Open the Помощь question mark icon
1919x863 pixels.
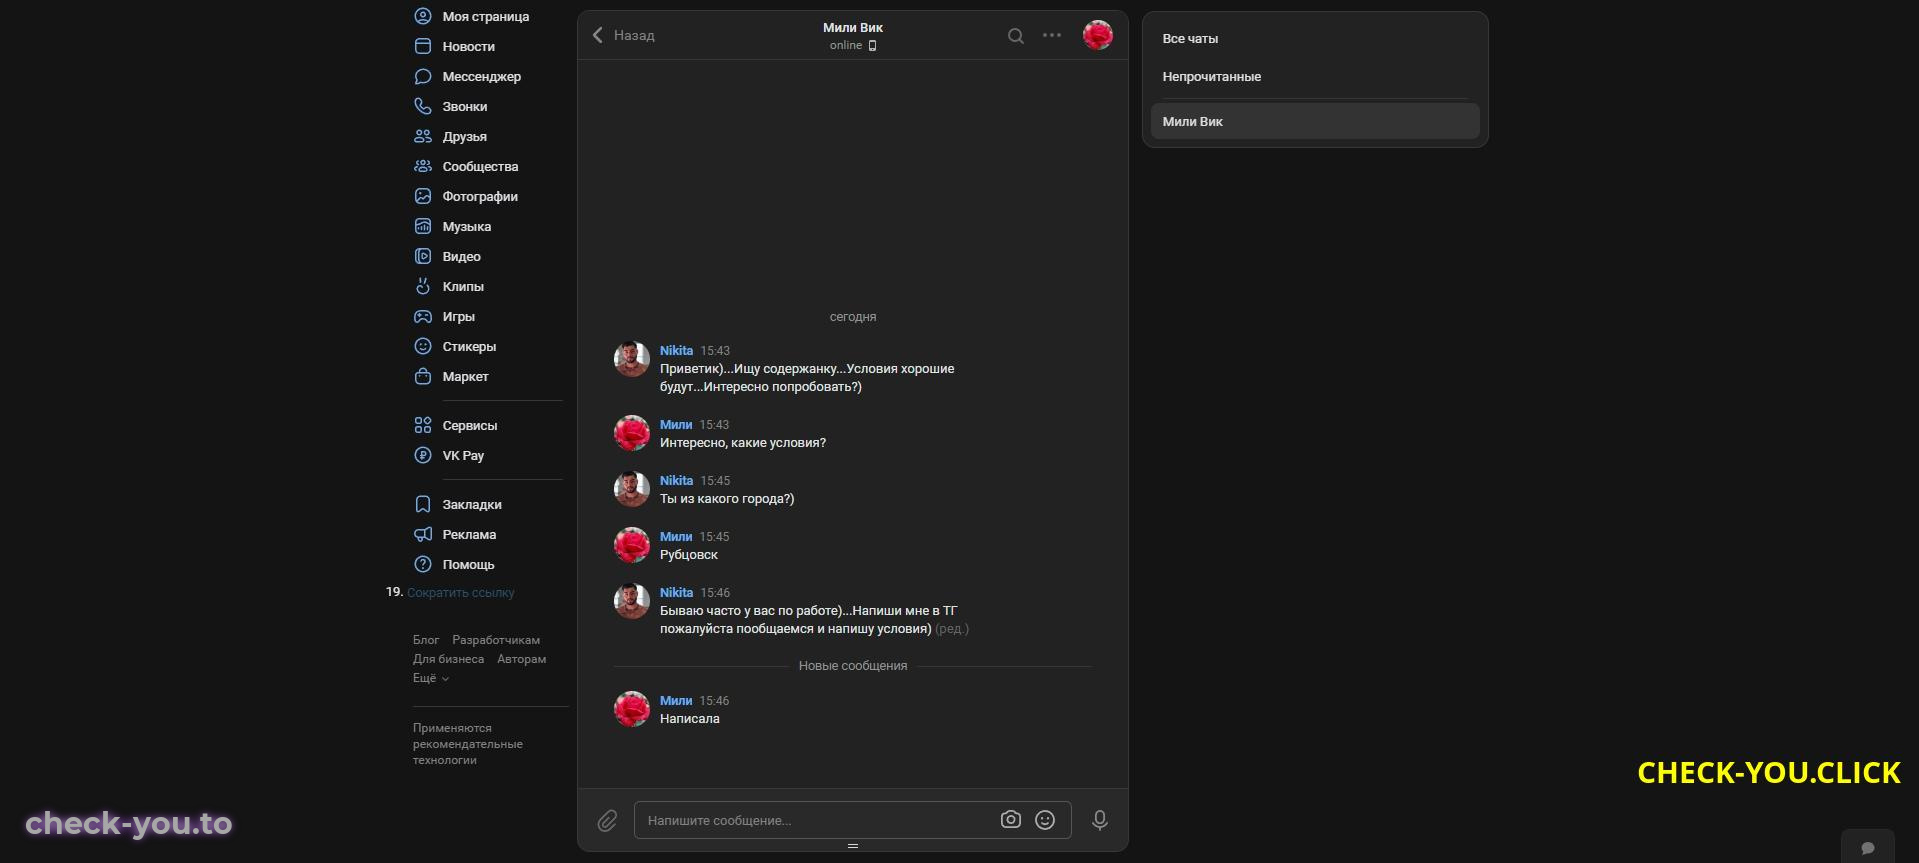(423, 564)
